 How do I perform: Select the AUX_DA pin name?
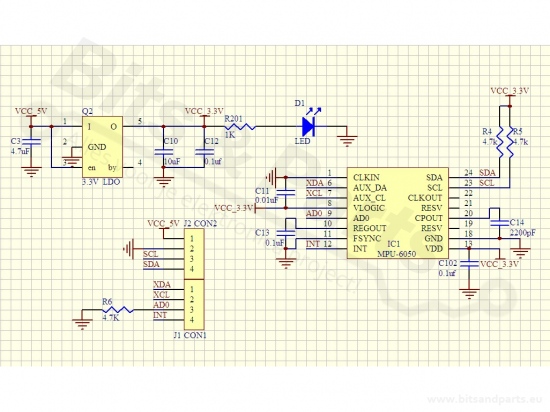[x=370, y=188]
